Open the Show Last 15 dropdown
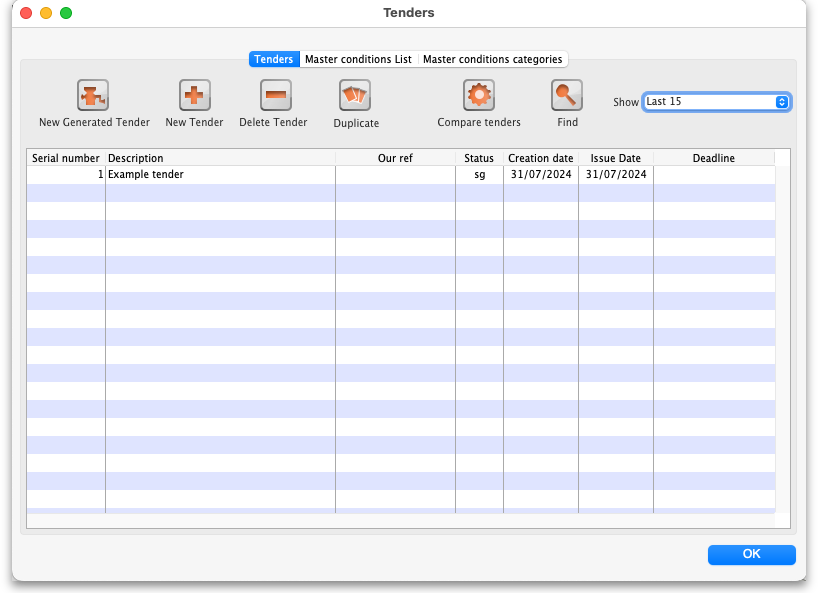This screenshot has width=818, height=593. [716, 102]
